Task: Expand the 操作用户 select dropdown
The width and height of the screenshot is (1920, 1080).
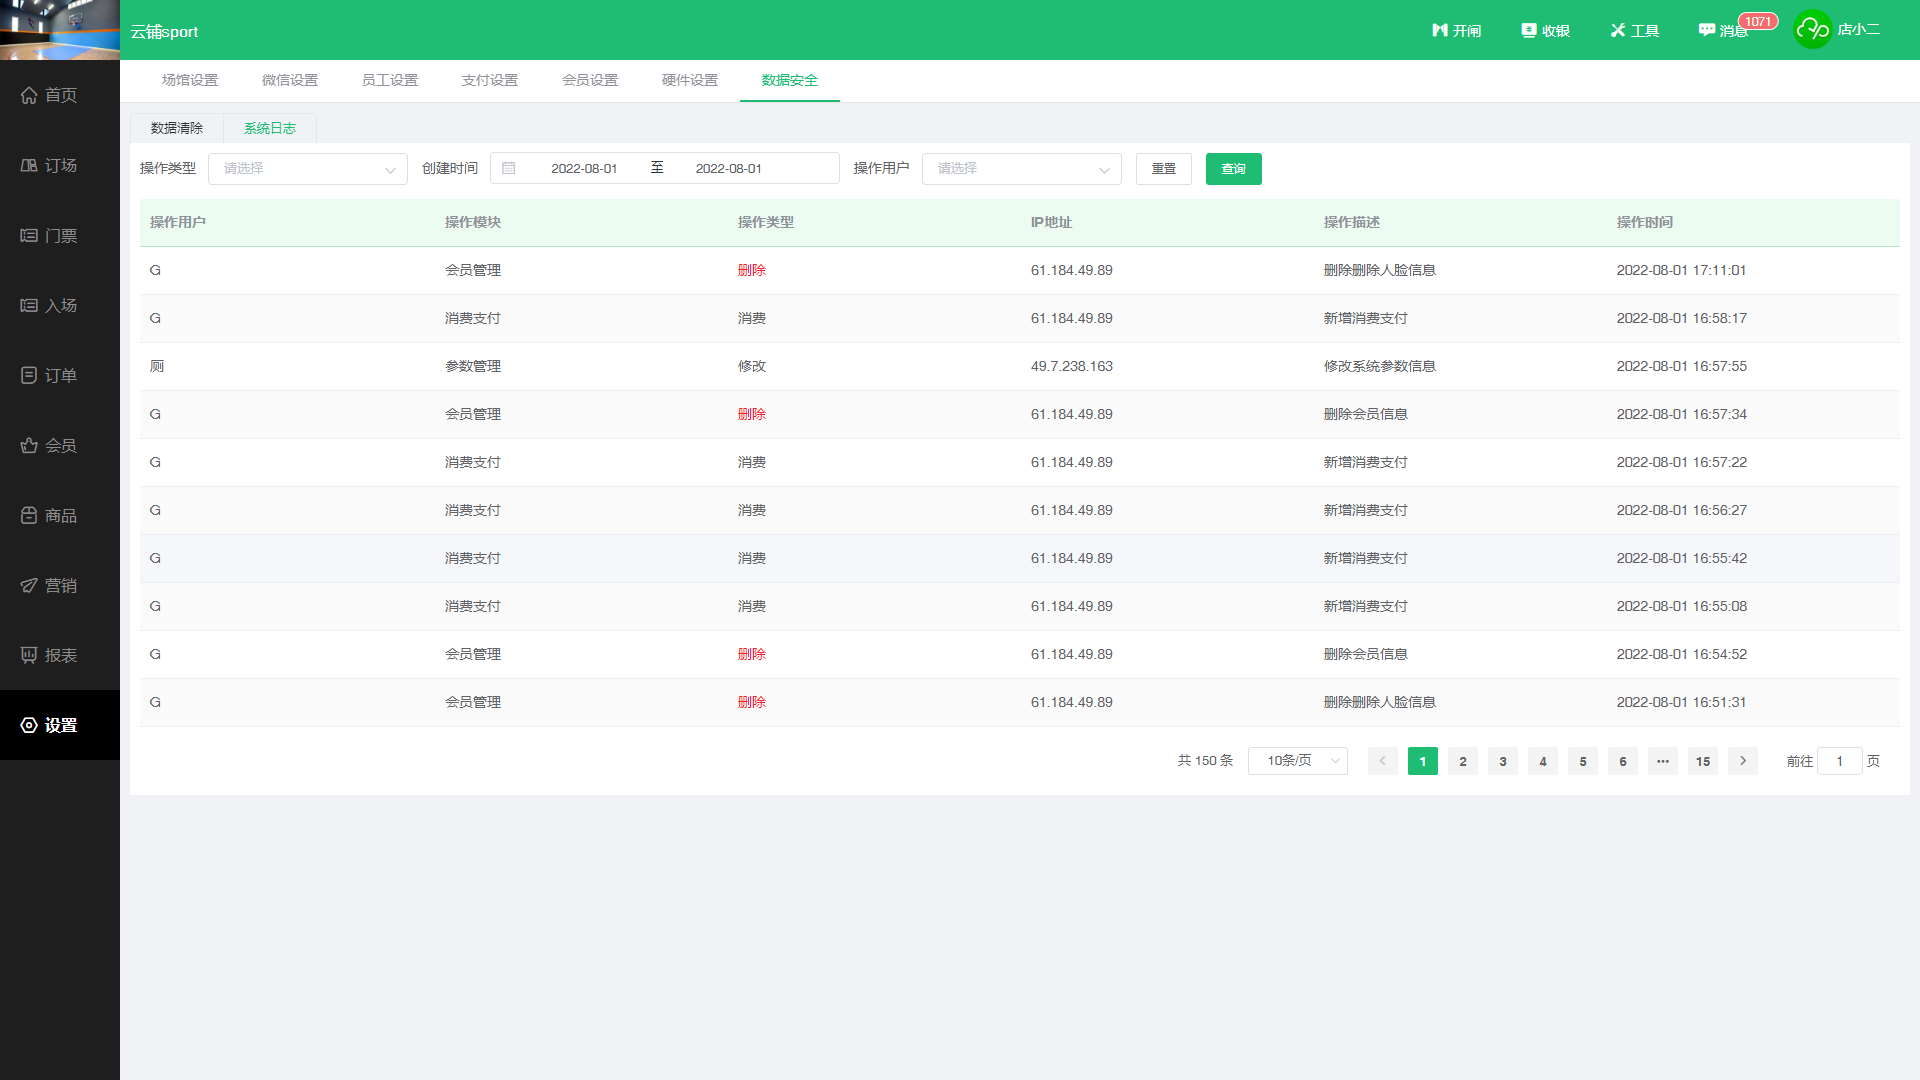Action: [x=1021, y=169]
